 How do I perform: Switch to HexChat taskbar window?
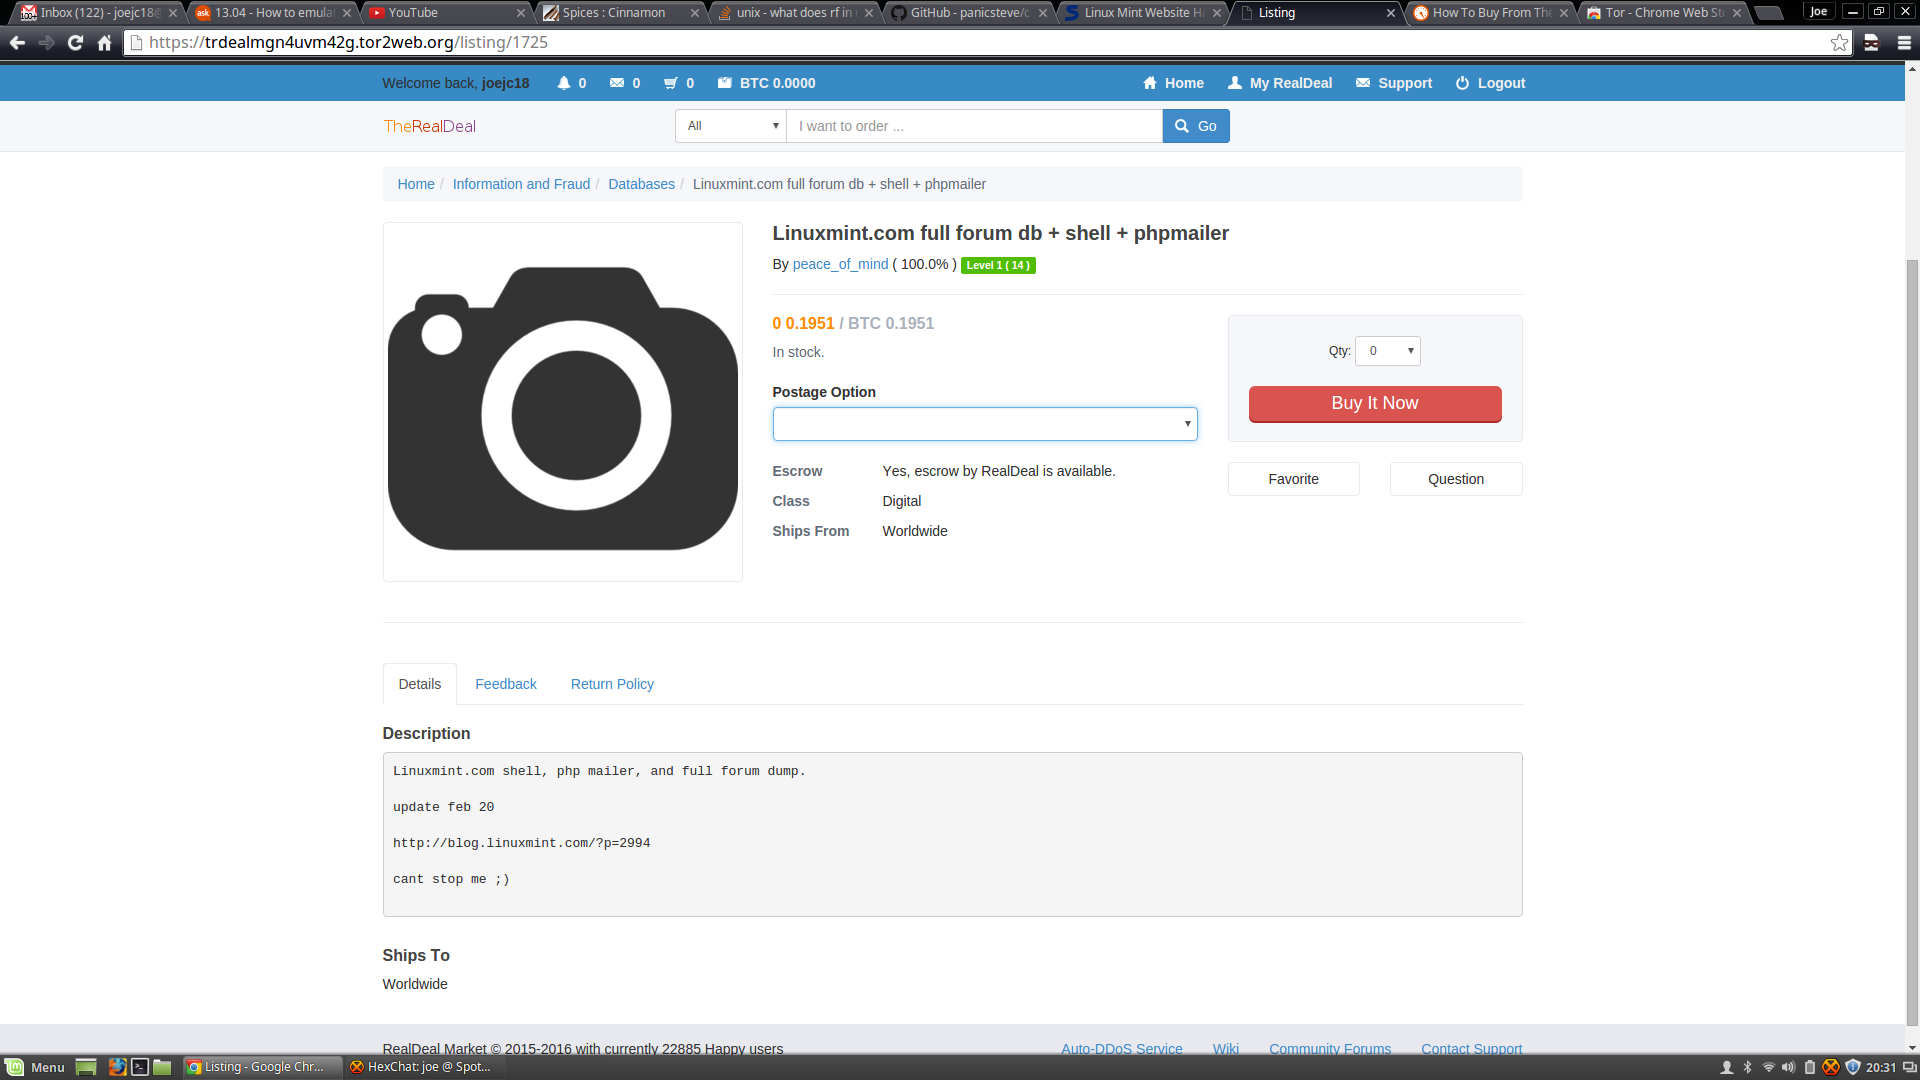click(424, 1067)
